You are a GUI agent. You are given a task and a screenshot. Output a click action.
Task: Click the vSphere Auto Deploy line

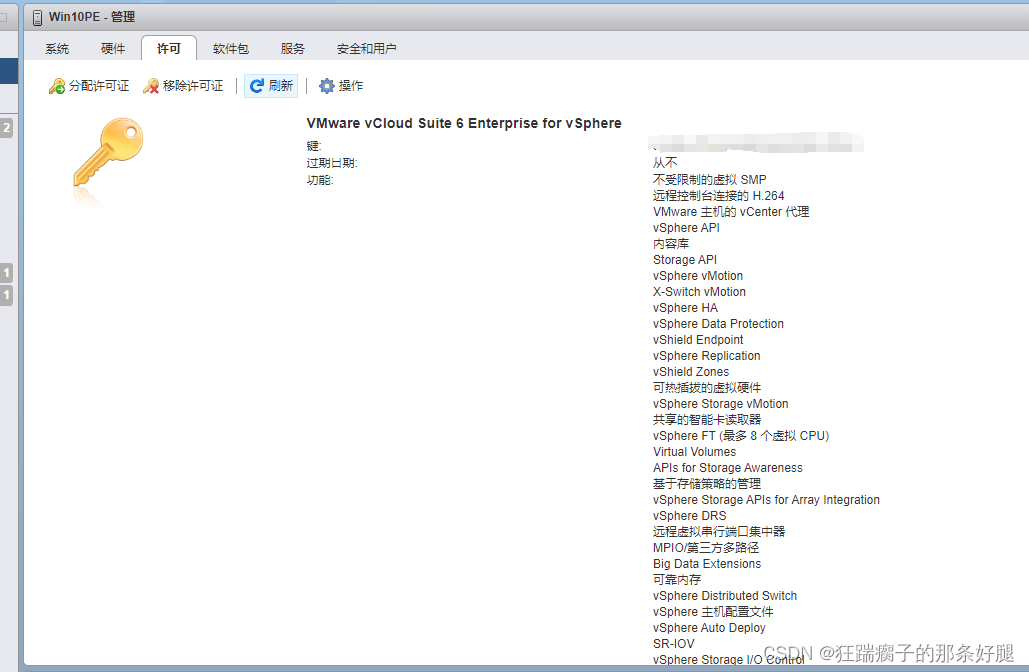[x=709, y=628]
